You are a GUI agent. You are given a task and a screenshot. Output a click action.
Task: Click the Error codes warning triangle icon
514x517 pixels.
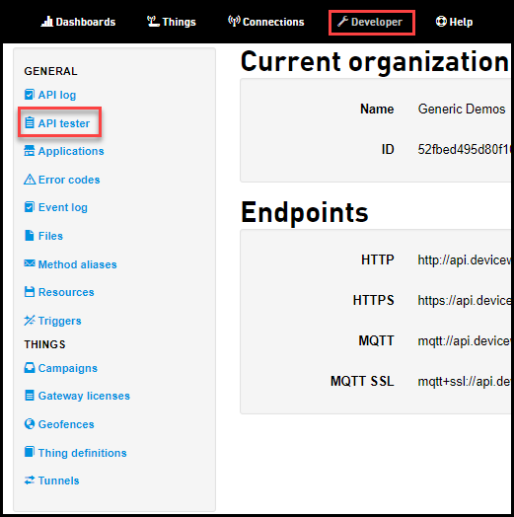pyautogui.click(x=30, y=179)
